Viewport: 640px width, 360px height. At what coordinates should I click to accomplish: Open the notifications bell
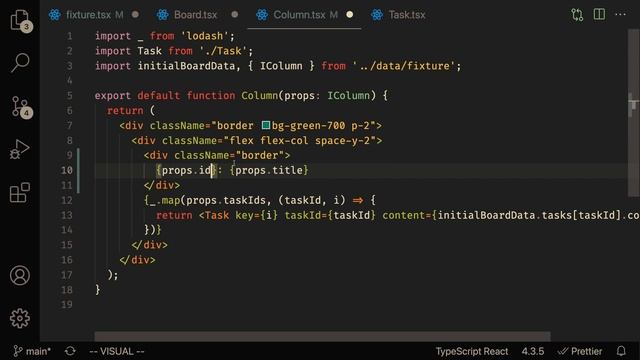(x=621, y=351)
